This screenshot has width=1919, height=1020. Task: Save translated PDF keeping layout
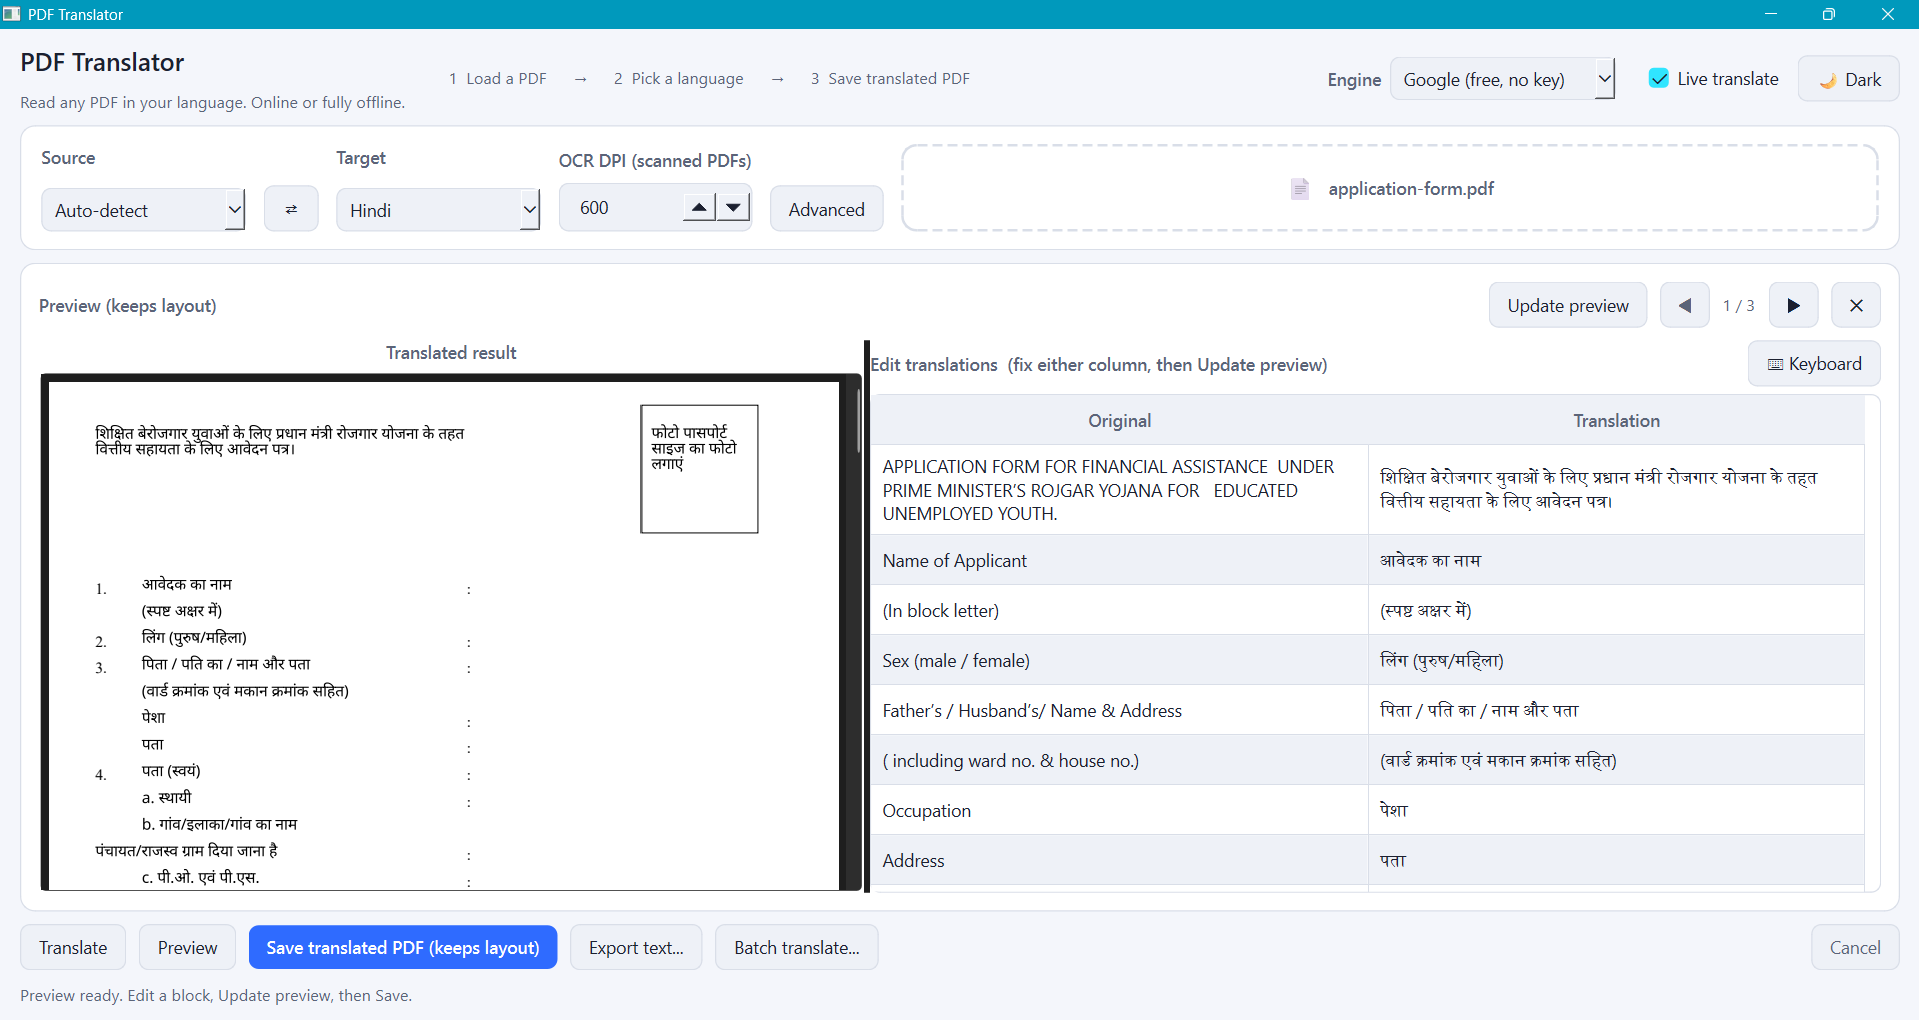click(x=403, y=947)
